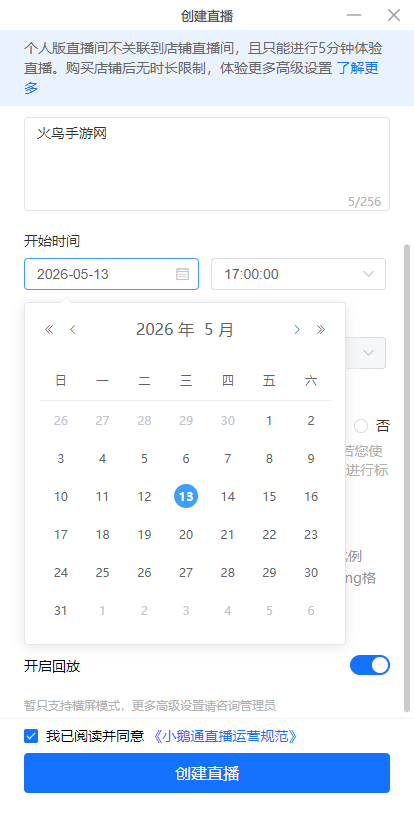Screen dimensions: 414x816
Task: Select day 18 in the calendar
Action: (x=102, y=534)
